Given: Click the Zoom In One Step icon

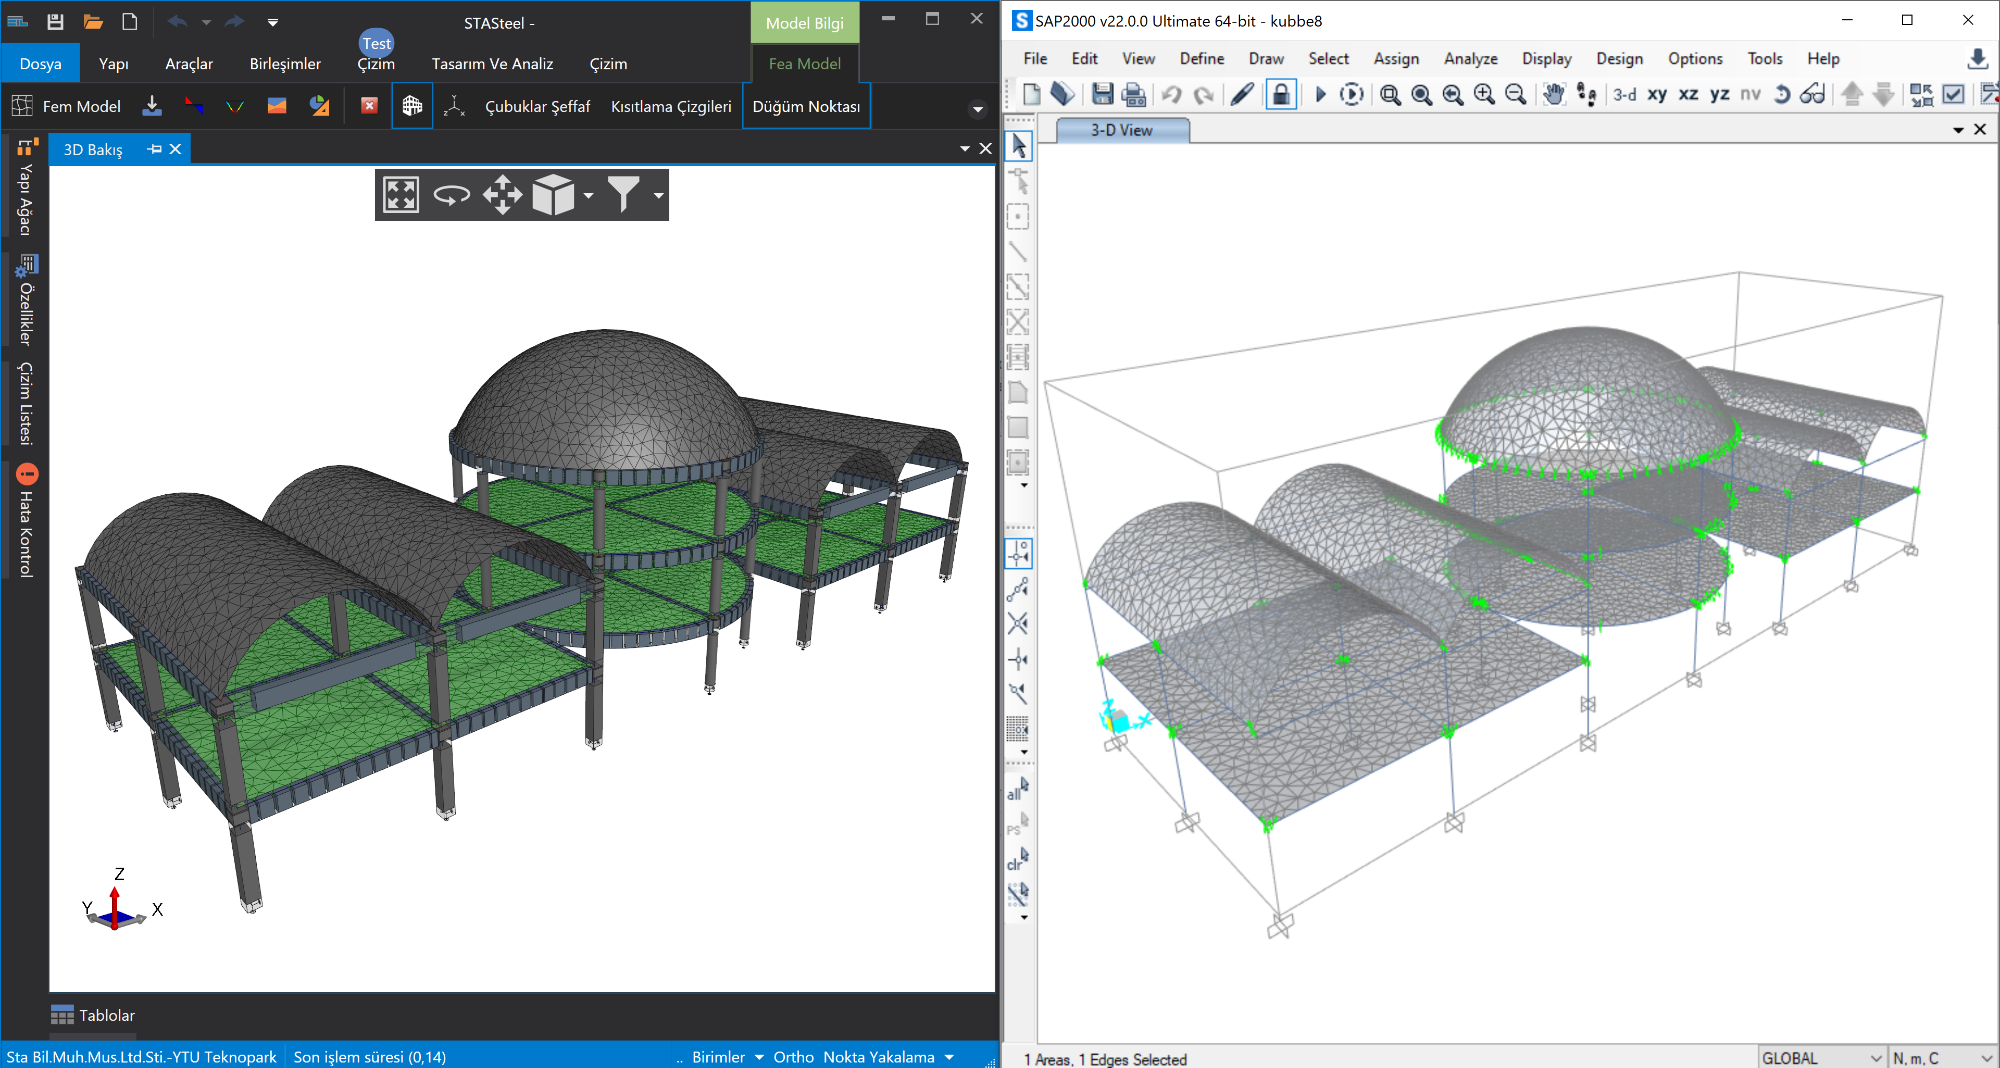Looking at the screenshot, I should click(x=1484, y=94).
